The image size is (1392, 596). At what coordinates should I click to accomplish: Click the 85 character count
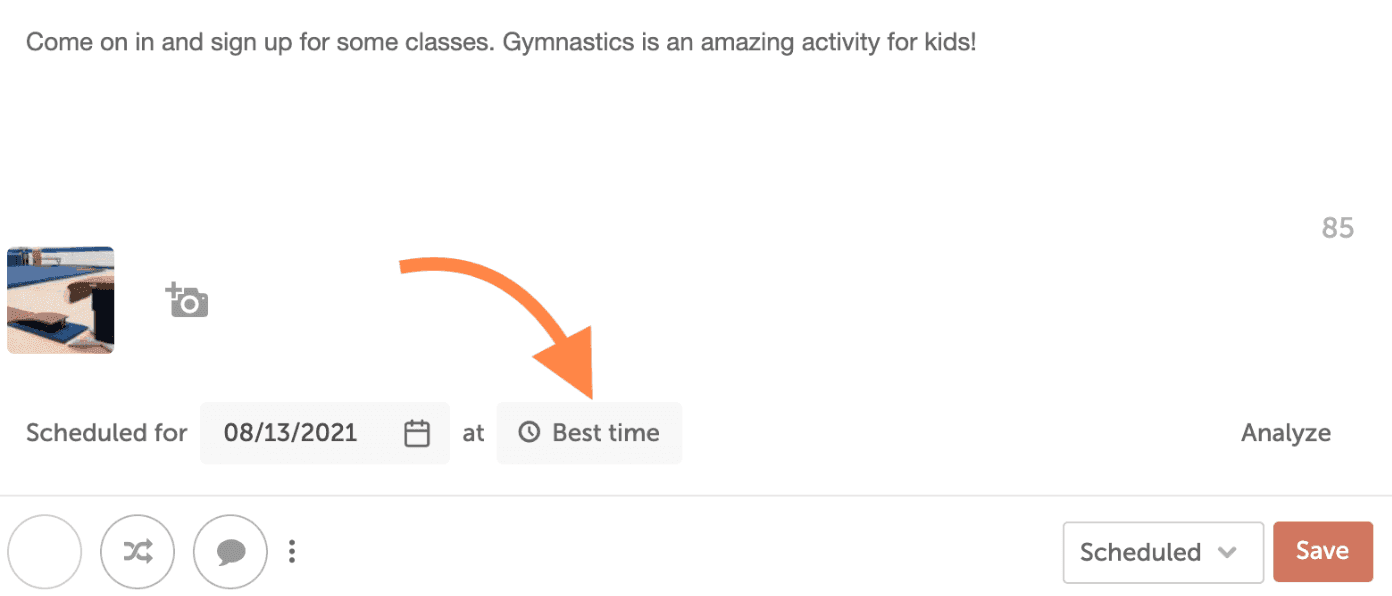pos(1337,228)
